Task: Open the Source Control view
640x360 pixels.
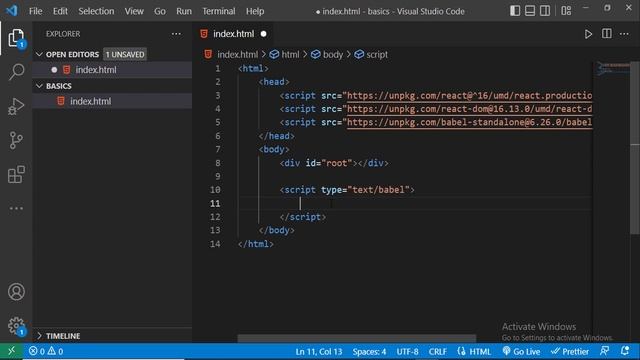Action: [x=16, y=140]
